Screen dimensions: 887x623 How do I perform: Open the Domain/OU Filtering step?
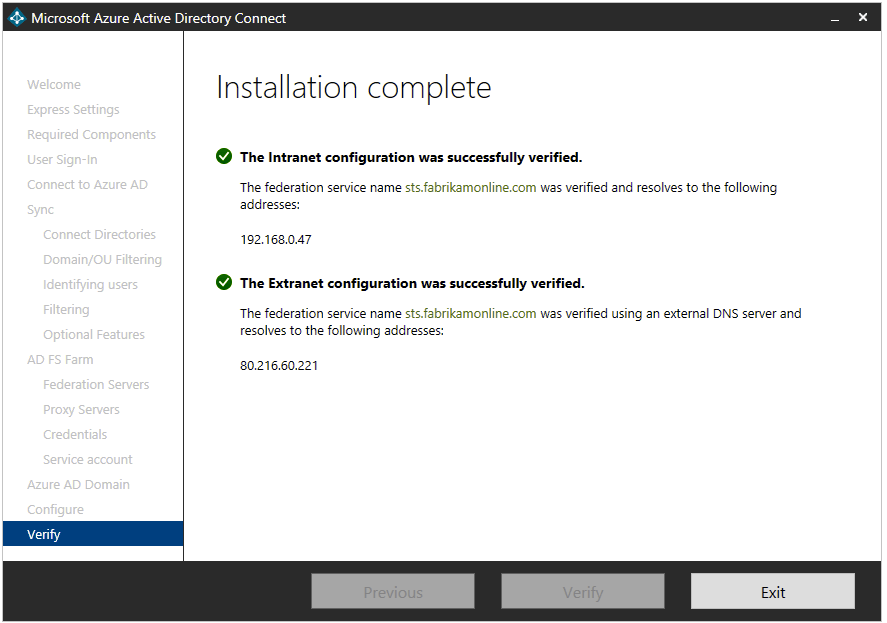tap(102, 260)
